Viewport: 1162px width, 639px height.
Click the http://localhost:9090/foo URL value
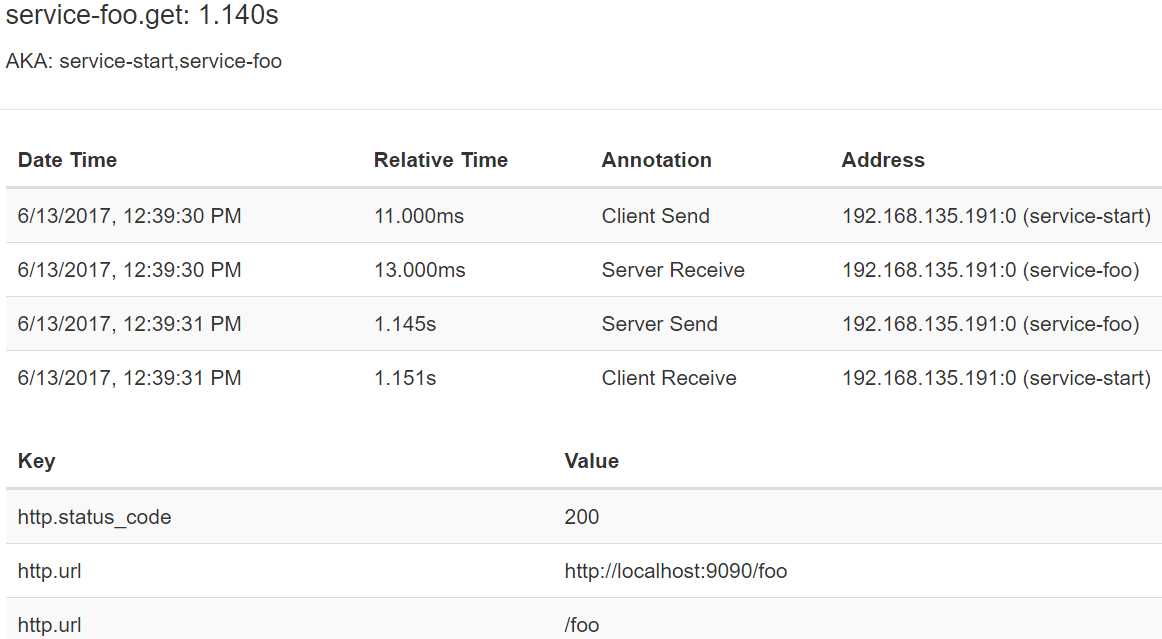[x=676, y=571]
